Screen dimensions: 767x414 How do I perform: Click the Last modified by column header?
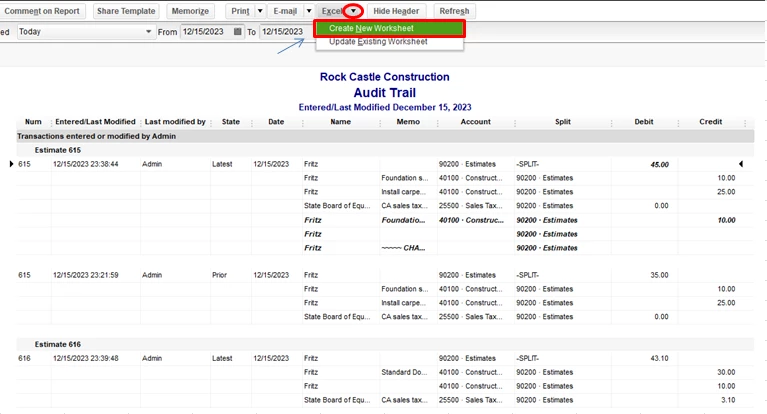(175, 122)
